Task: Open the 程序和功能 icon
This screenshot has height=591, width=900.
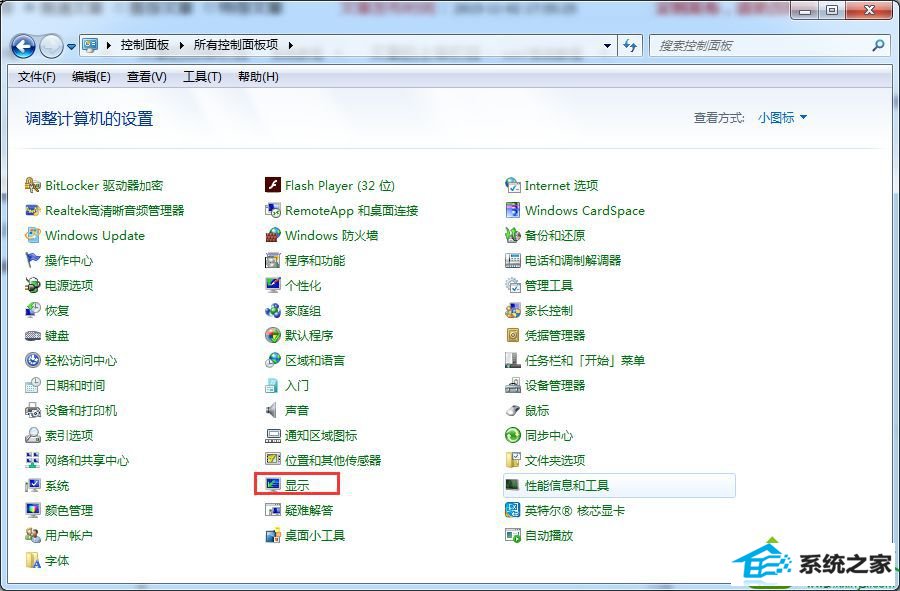Action: [273, 260]
